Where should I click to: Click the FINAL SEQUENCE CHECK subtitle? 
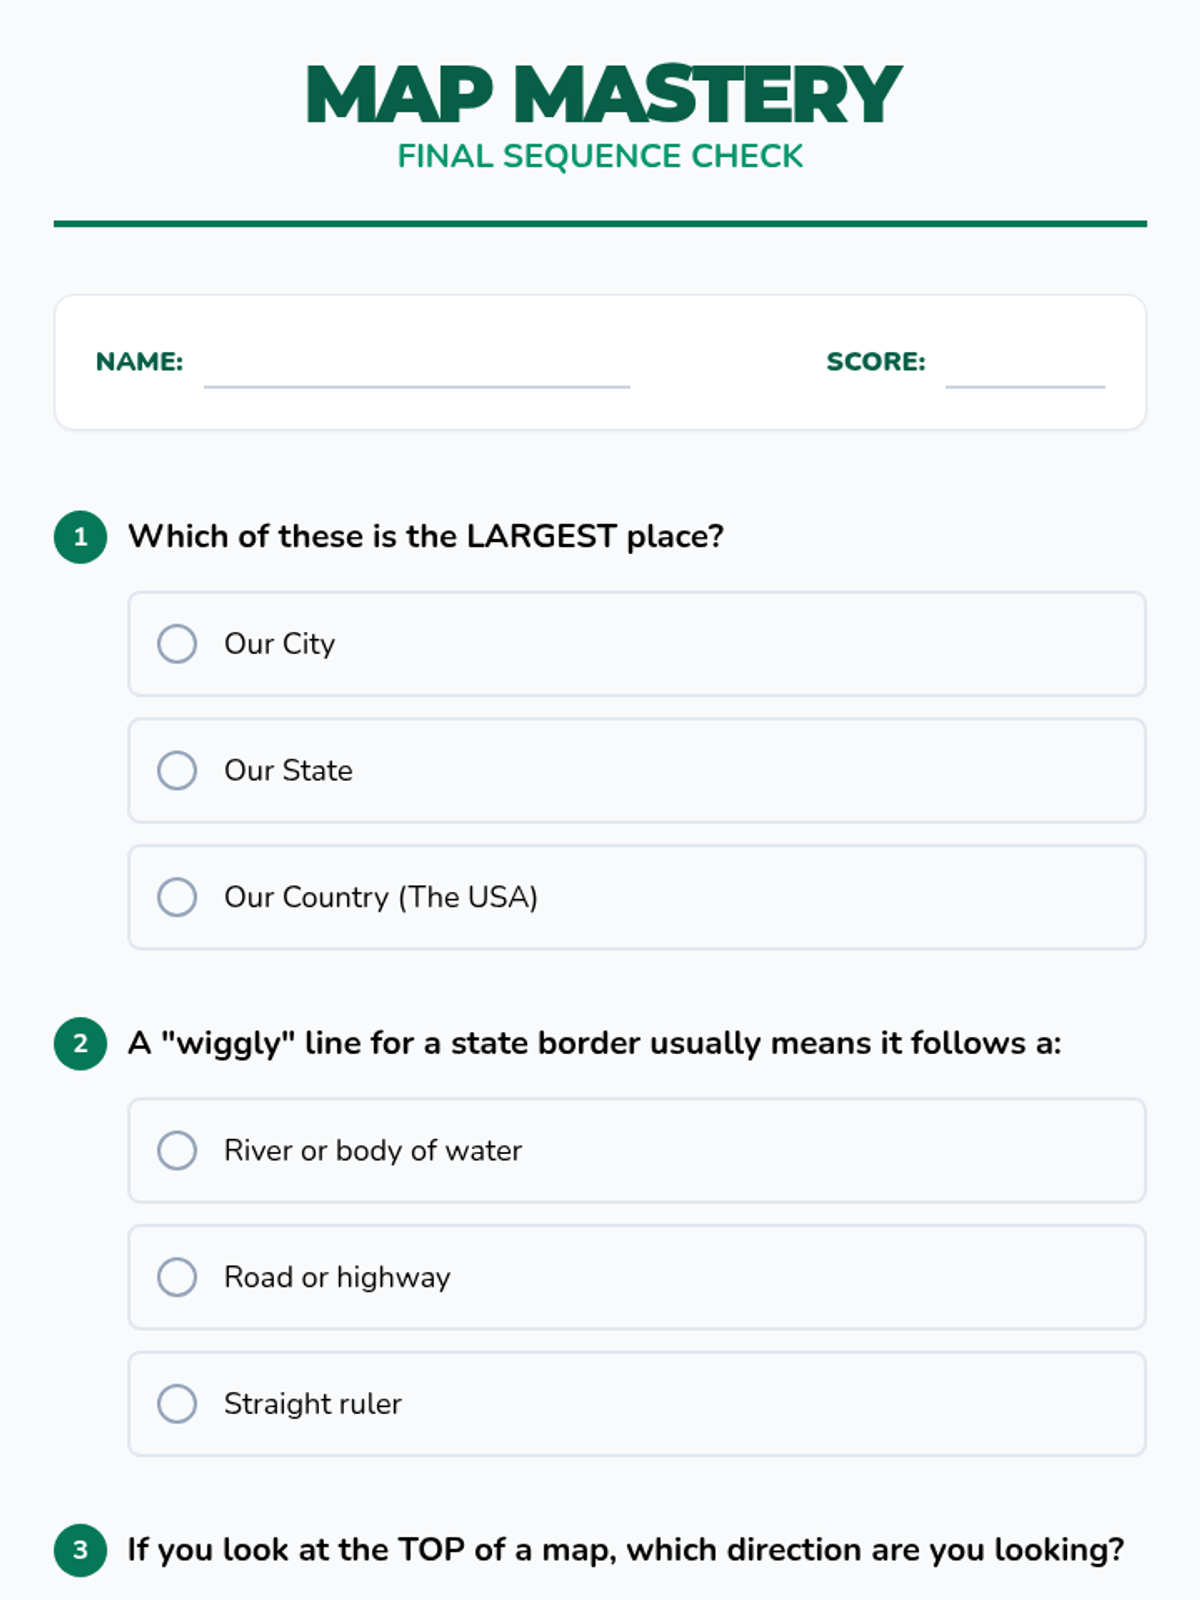600,157
